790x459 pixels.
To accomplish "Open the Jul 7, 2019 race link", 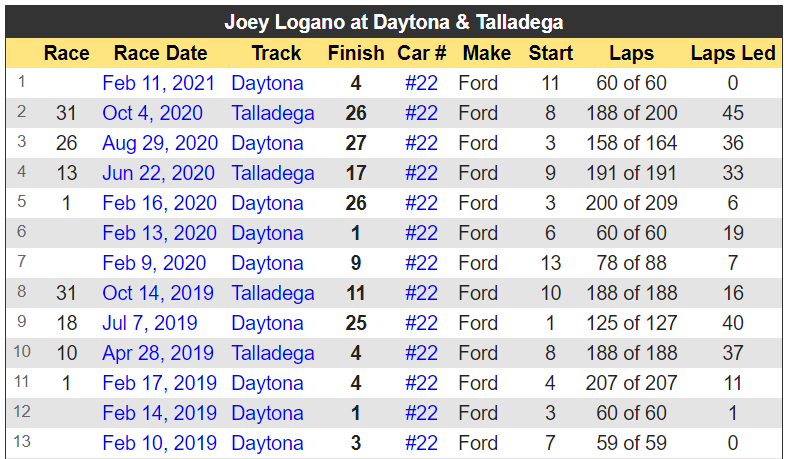I will [x=149, y=323].
